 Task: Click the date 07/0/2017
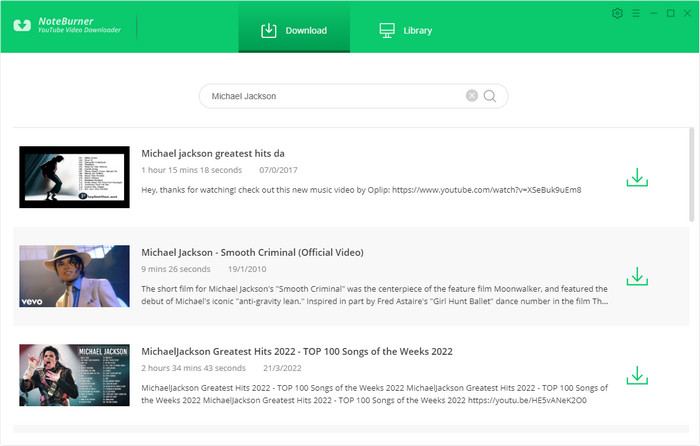click(278, 170)
